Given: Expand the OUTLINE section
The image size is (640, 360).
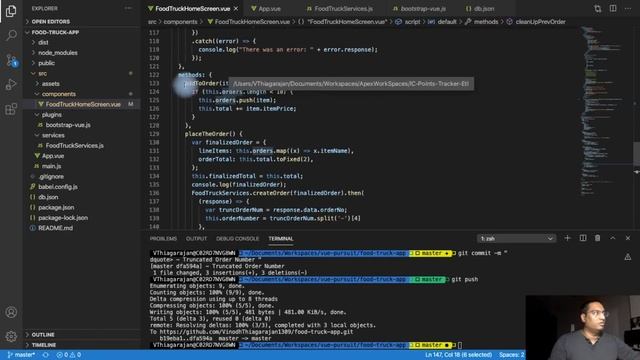Looking at the screenshot, I should point(43,335).
